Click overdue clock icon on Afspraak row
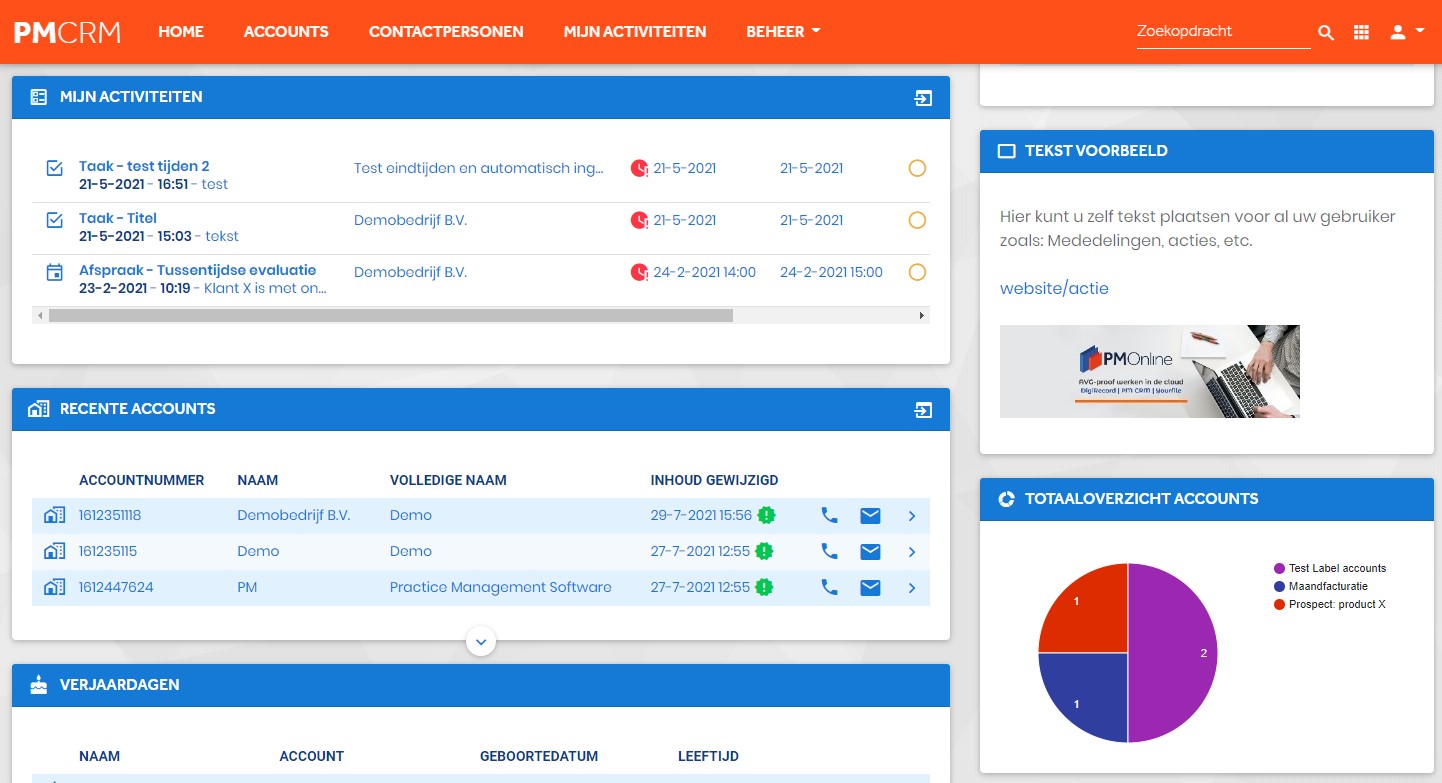Image resolution: width=1442 pixels, height=783 pixels. pos(639,272)
